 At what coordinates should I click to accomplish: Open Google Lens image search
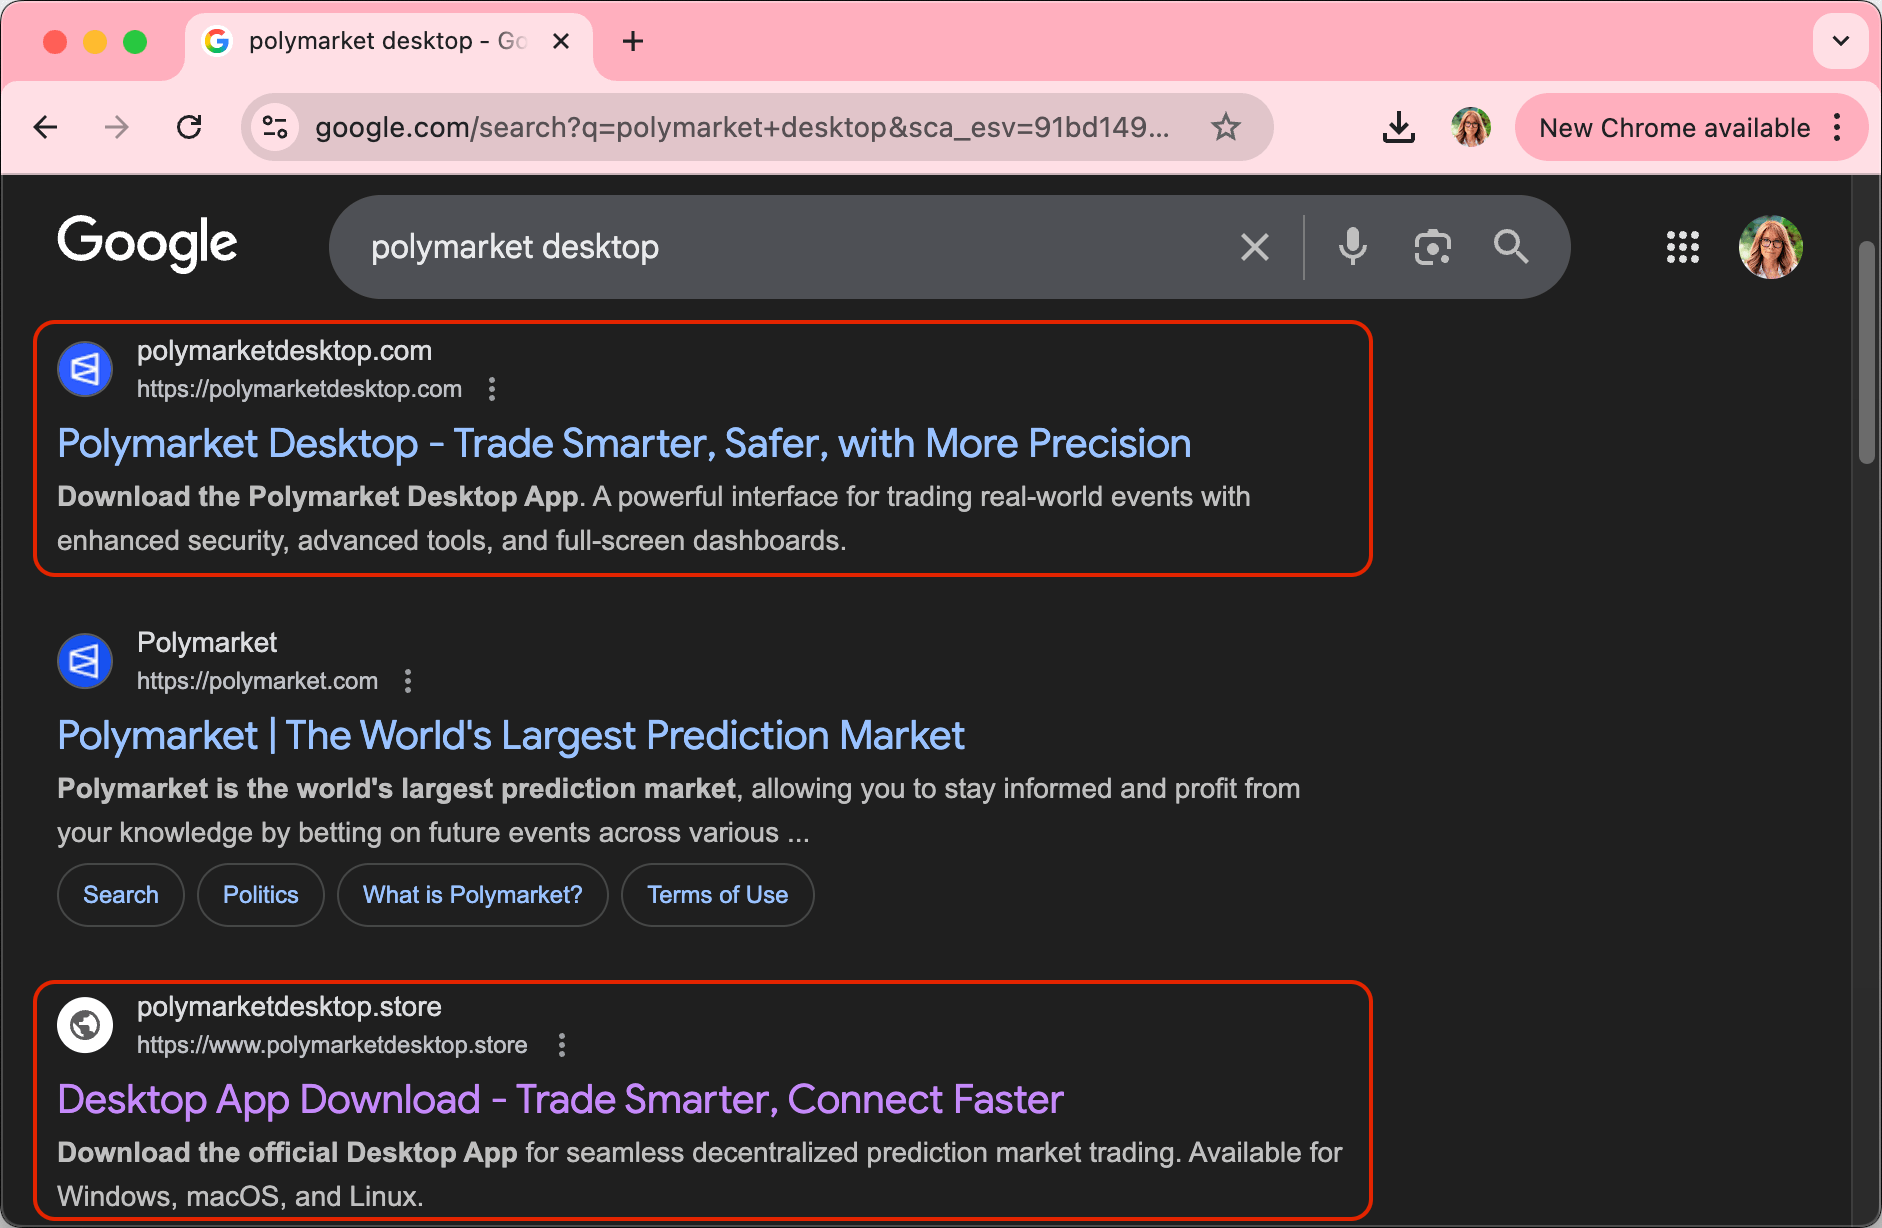(x=1432, y=246)
